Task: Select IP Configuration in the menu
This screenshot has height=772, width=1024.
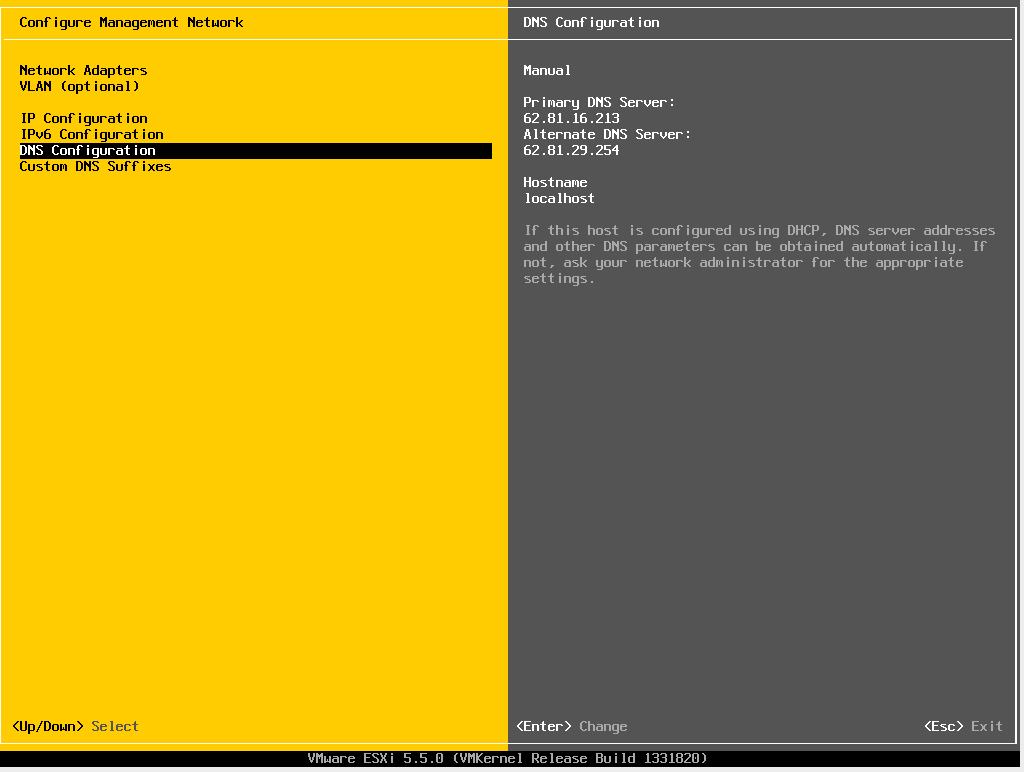Action: (x=83, y=118)
